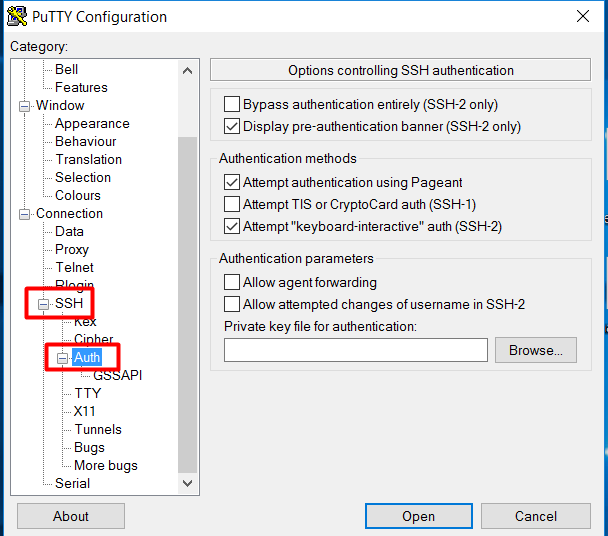The height and width of the screenshot is (536, 608).
Task: Click the About button
Action: [71, 516]
